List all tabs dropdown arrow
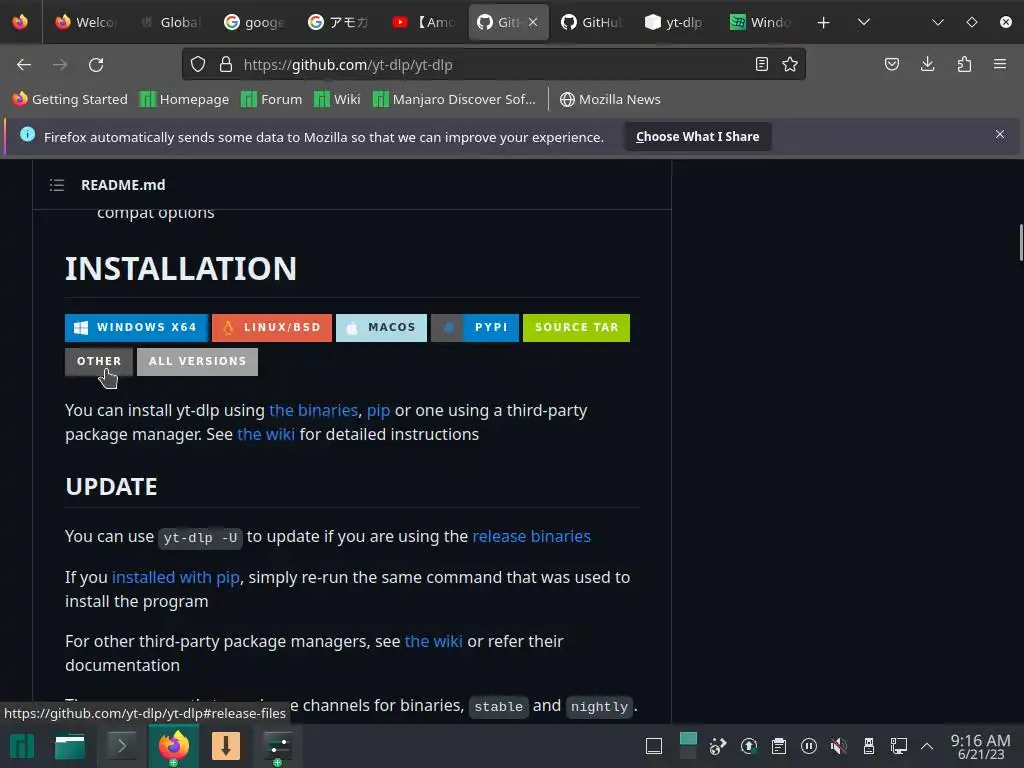 click(x=864, y=23)
